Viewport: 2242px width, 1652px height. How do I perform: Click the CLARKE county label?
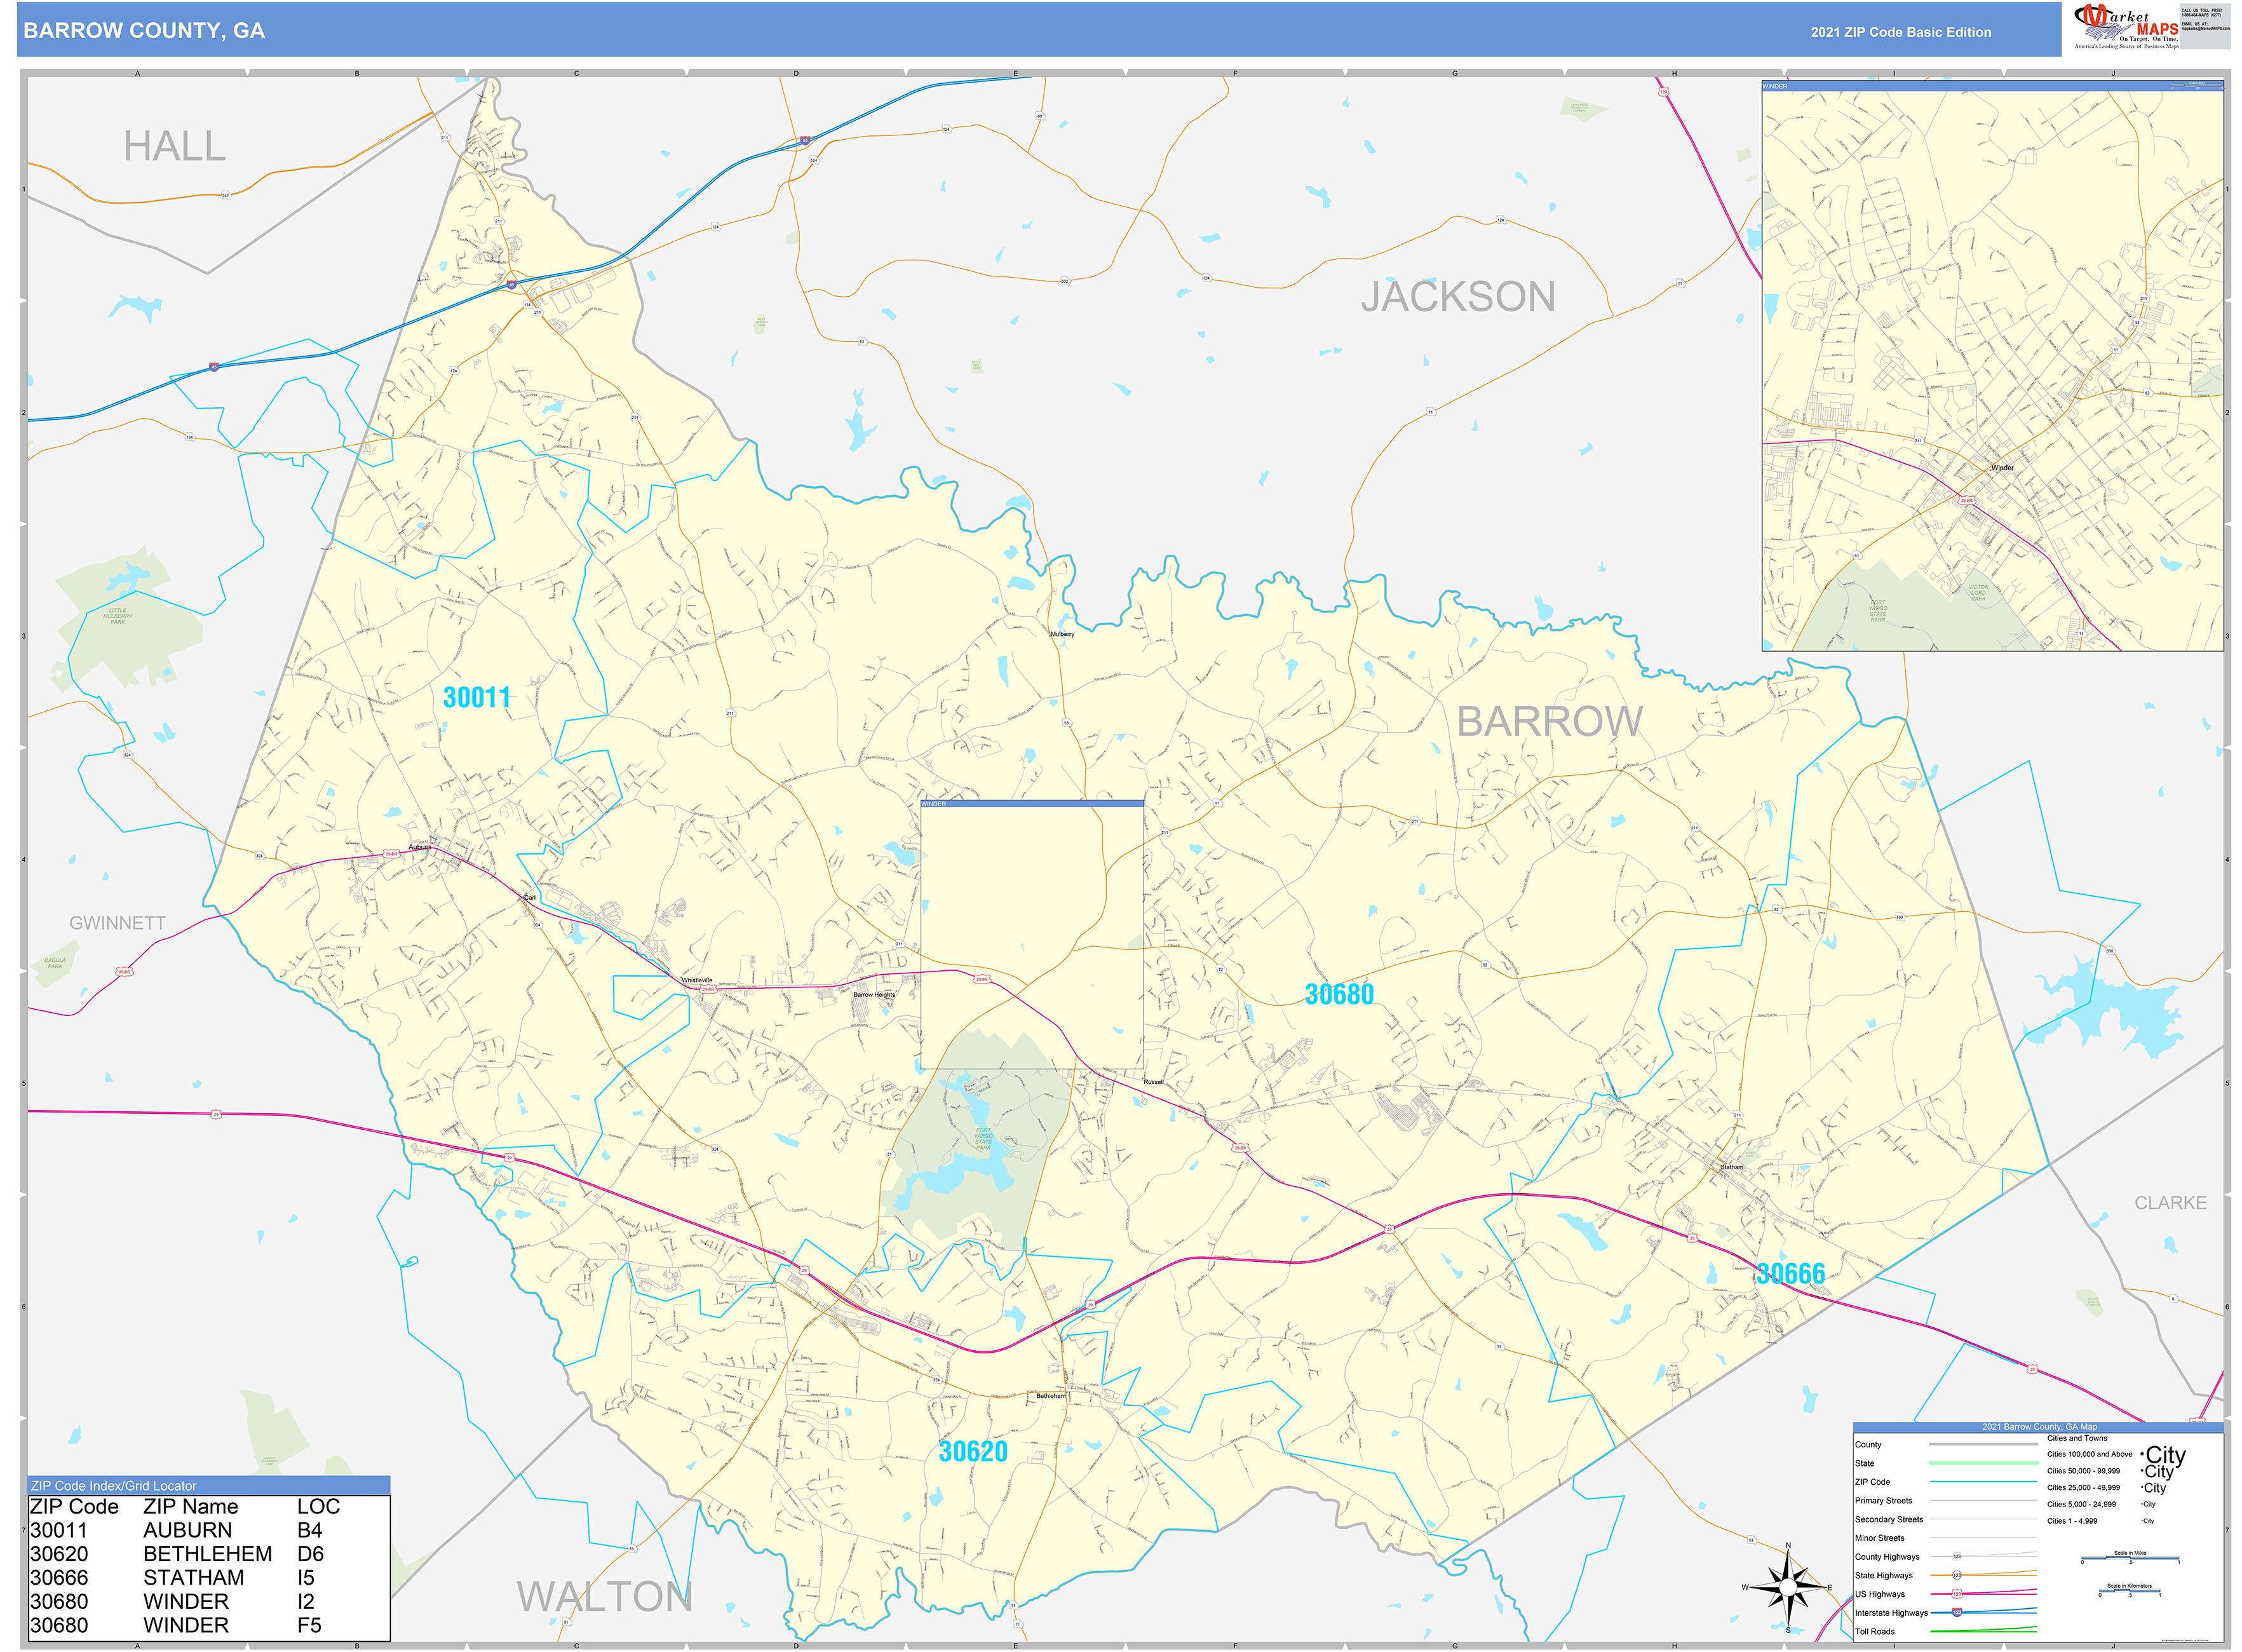coord(2170,1203)
